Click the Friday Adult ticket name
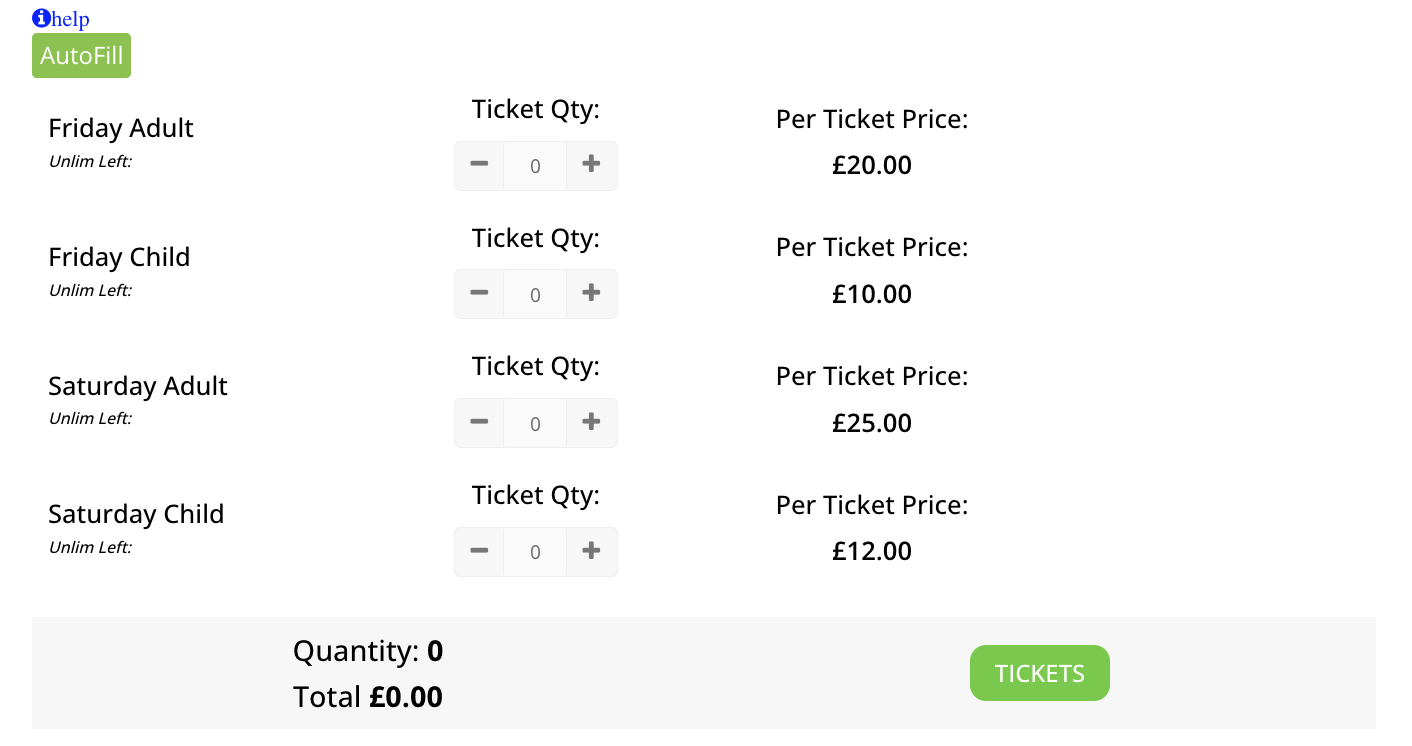The height and width of the screenshot is (746, 1412). click(121, 128)
